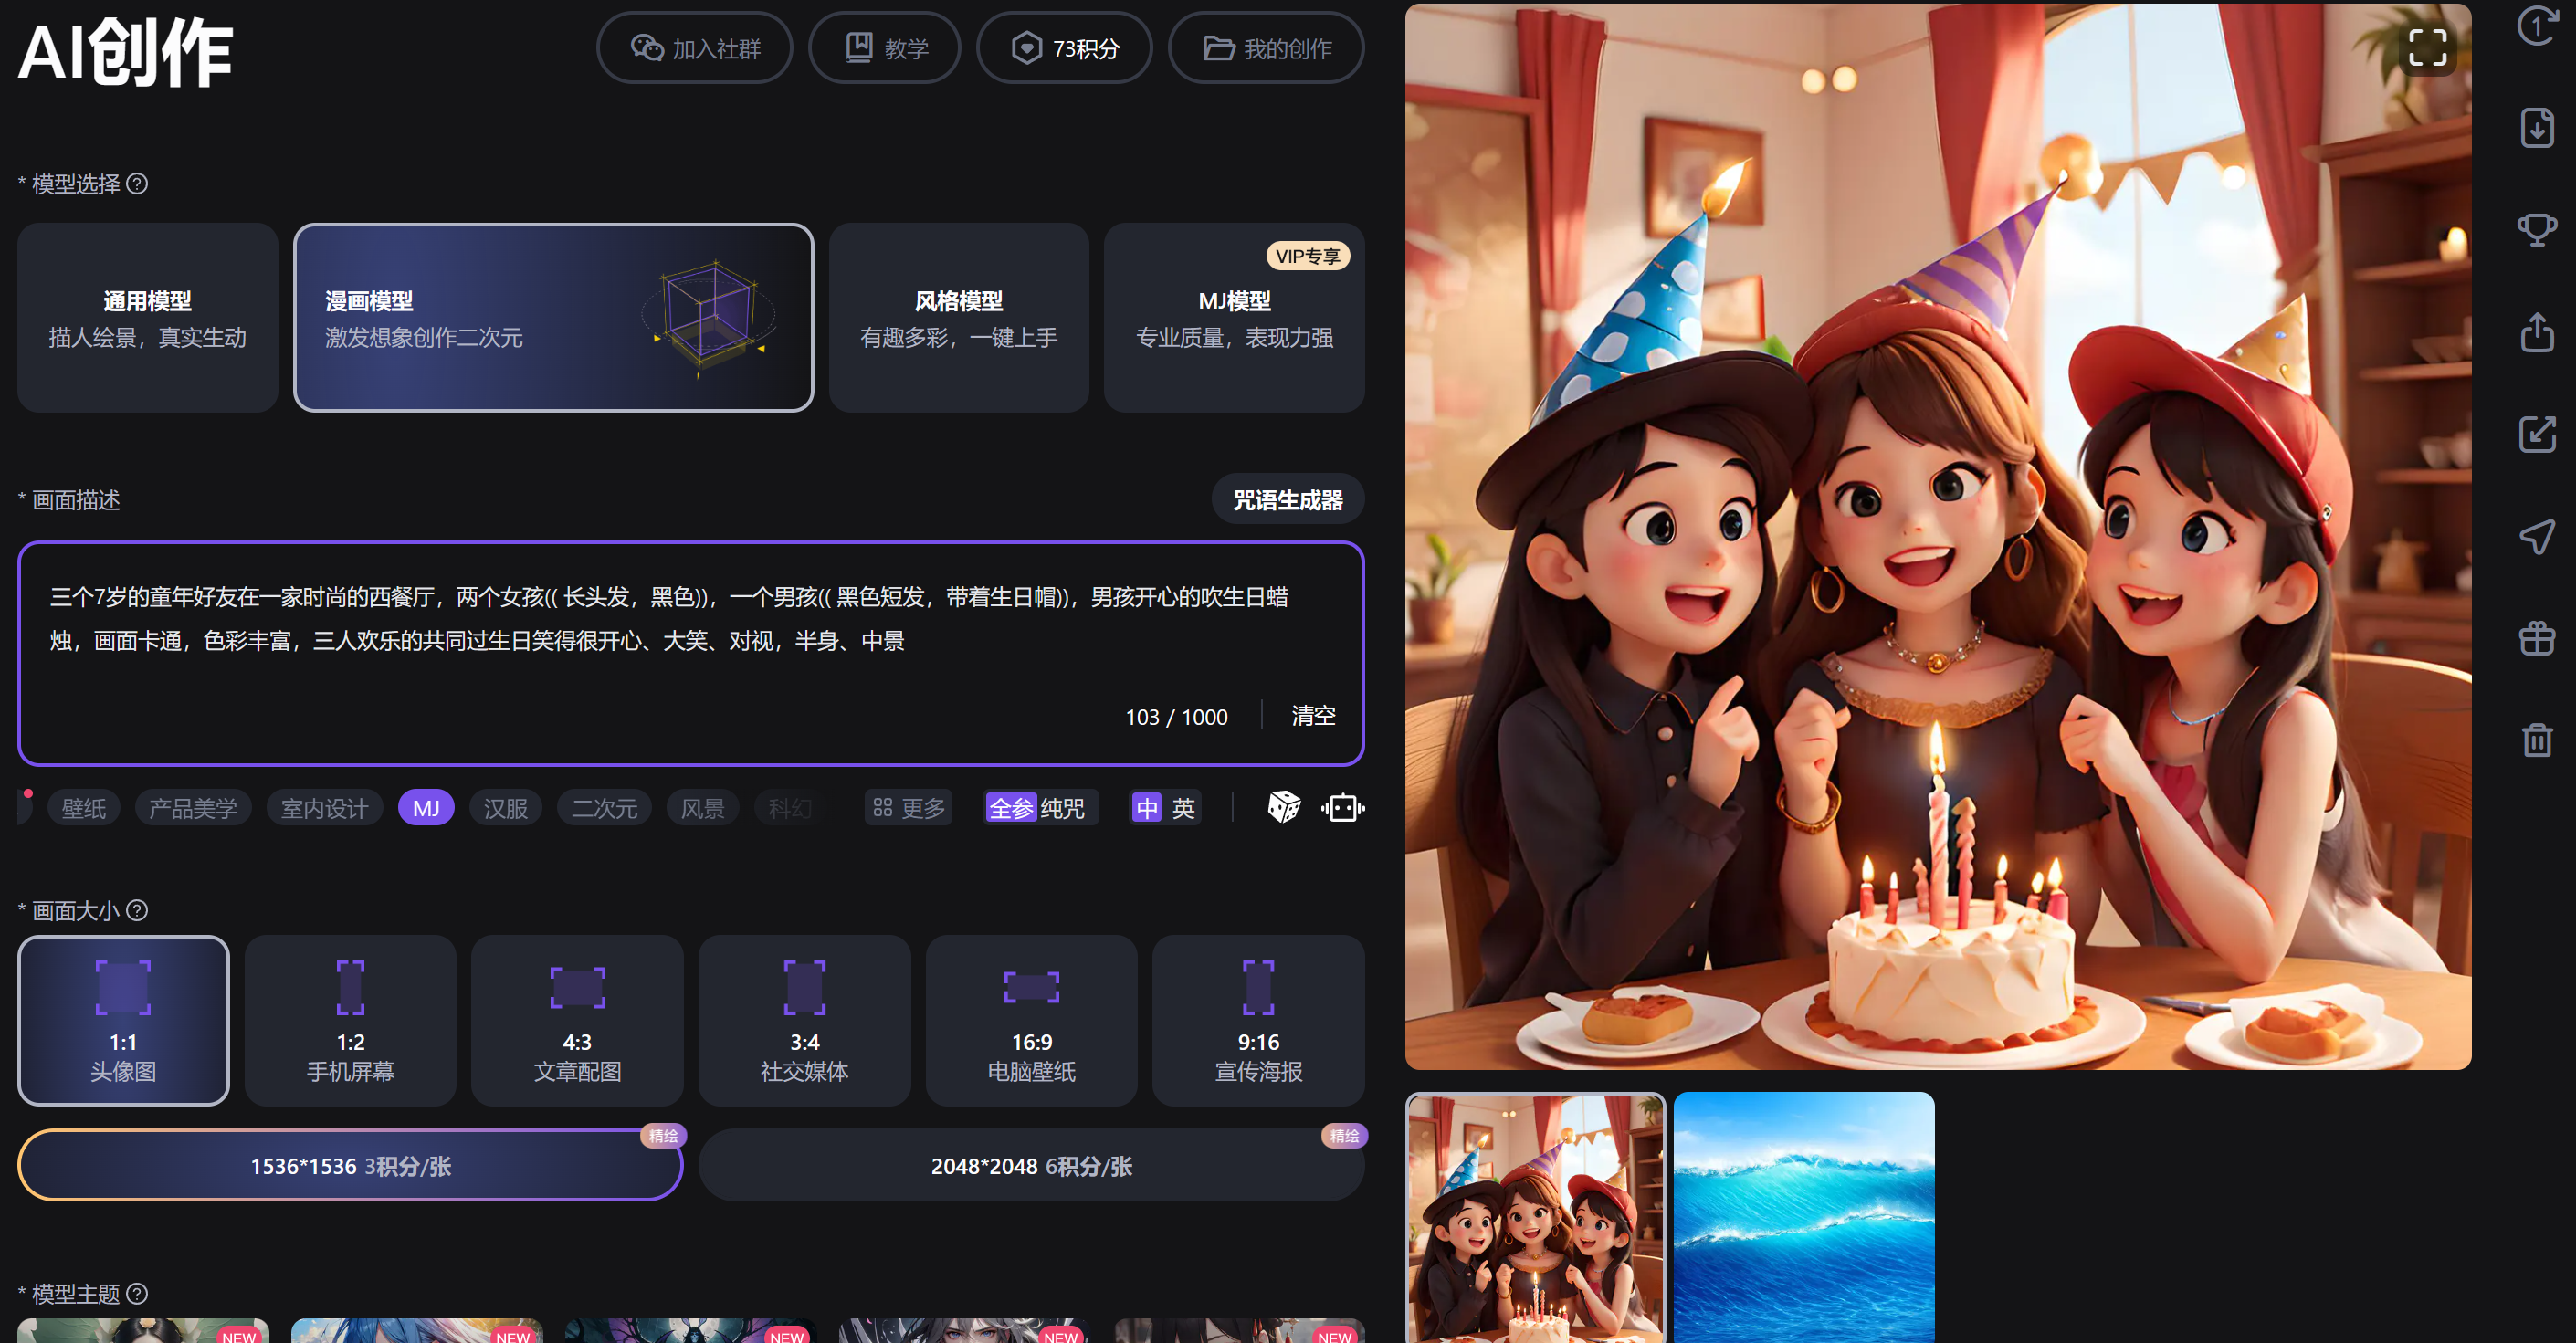Screen dimensions: 2576x1343
Task: Click the gift box icon in the sidebar
Action: click(x=2537, y=638)
